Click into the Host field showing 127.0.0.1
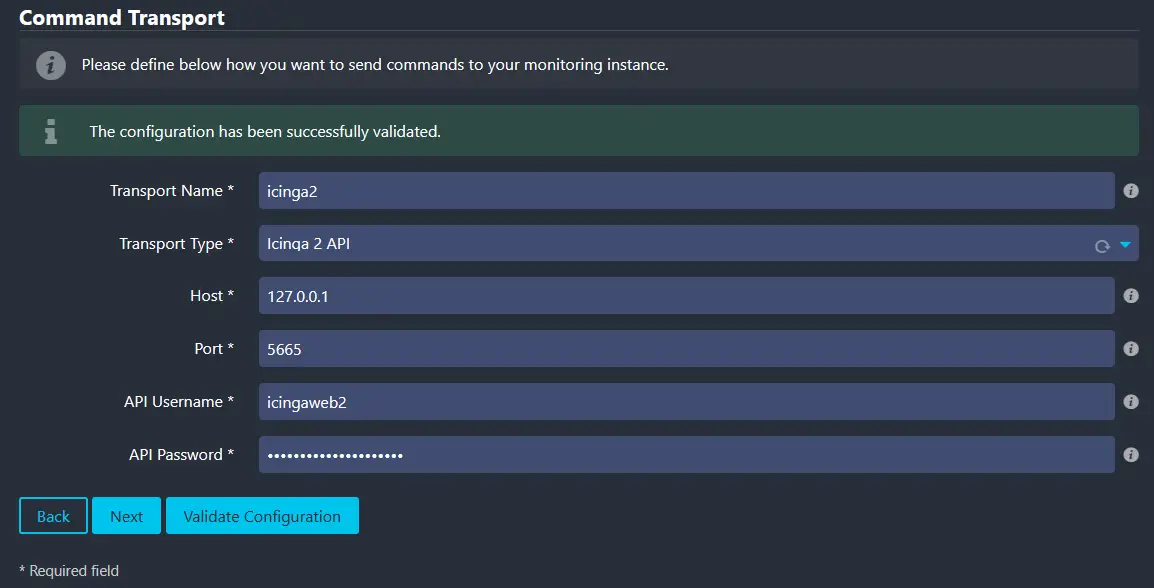1154x588 pixels. point(685,296)
